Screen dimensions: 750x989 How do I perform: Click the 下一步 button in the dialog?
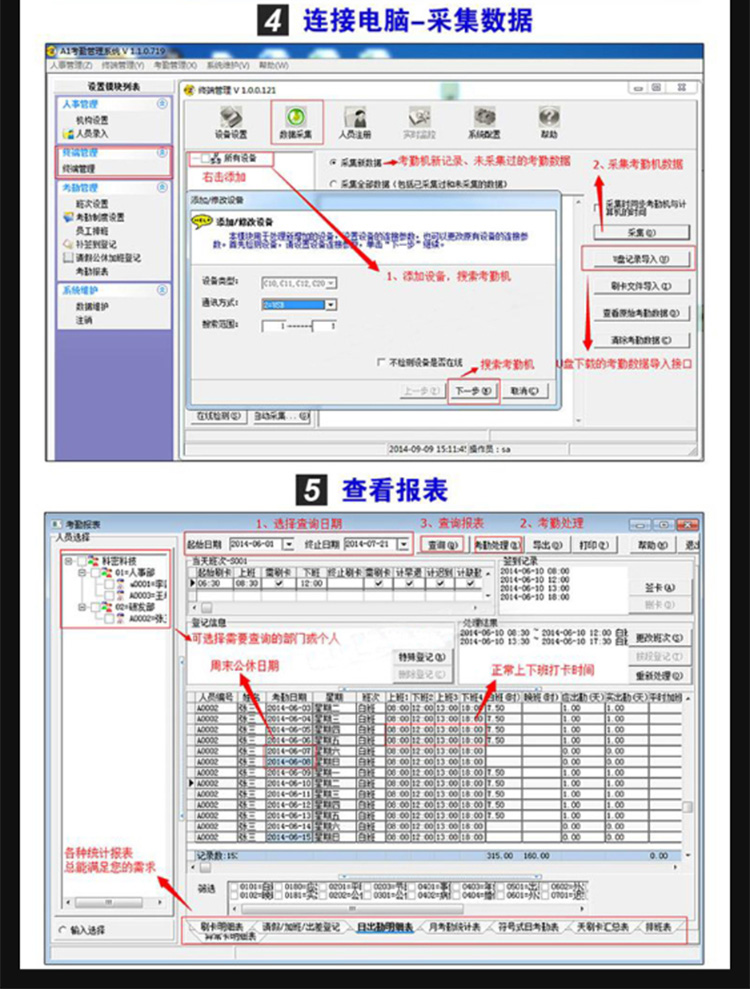click(473, 391)
